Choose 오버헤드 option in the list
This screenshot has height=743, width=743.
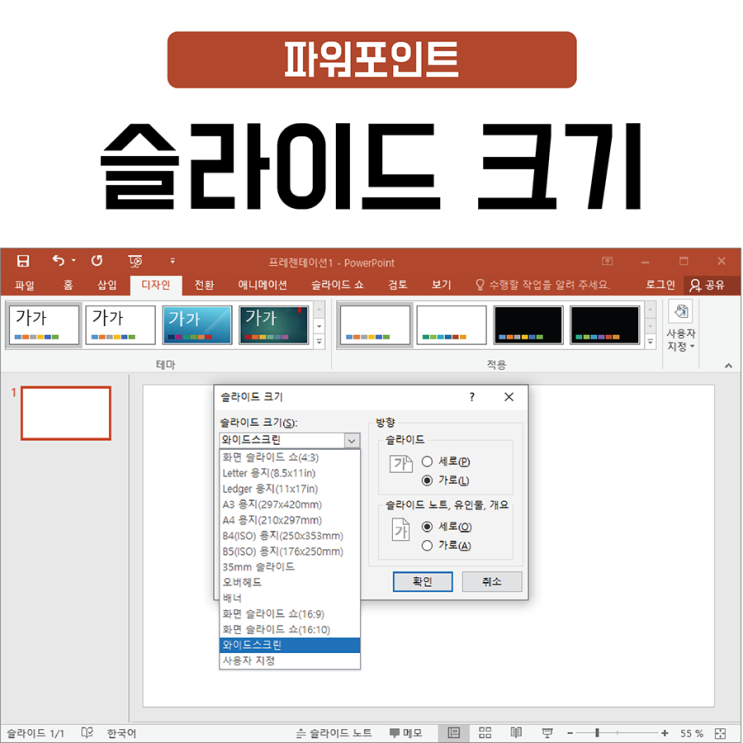point(290,582)
